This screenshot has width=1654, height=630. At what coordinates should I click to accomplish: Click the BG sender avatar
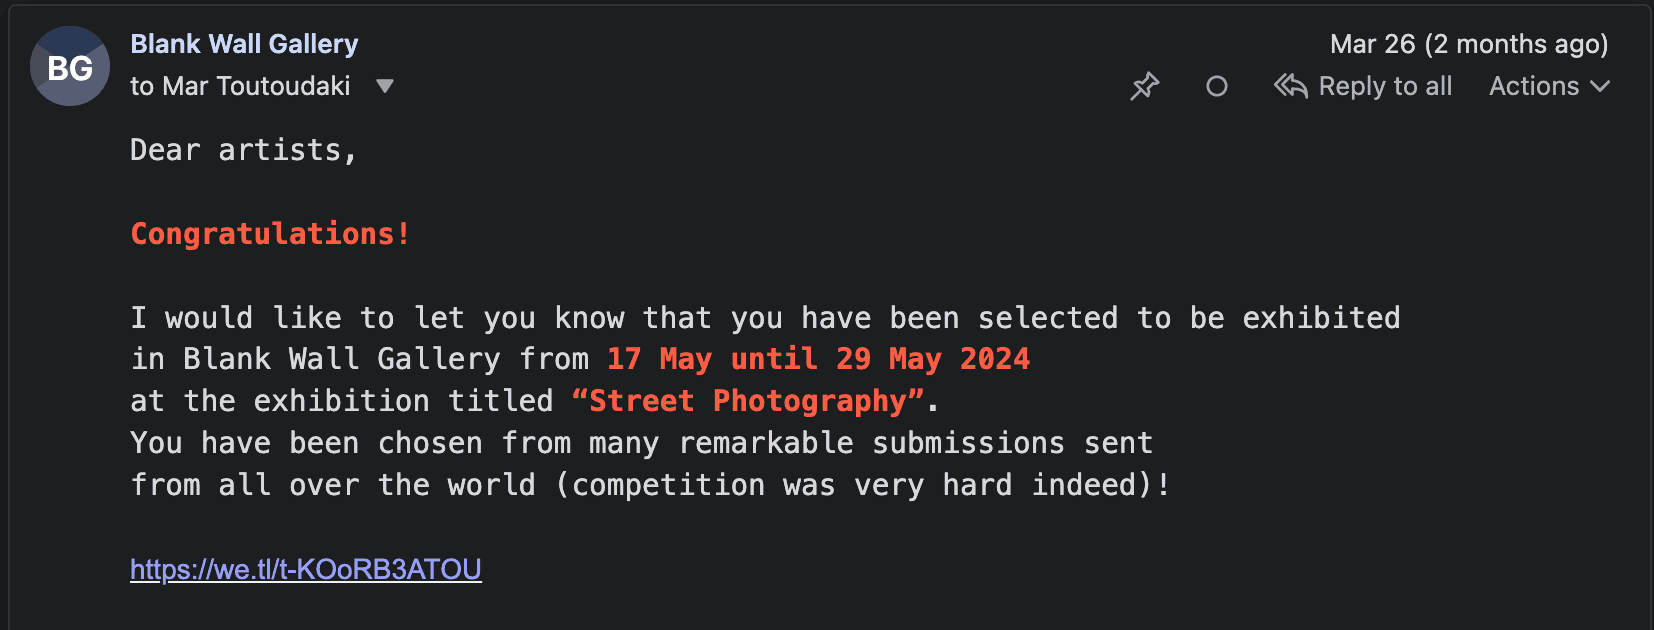click(70, 67)
